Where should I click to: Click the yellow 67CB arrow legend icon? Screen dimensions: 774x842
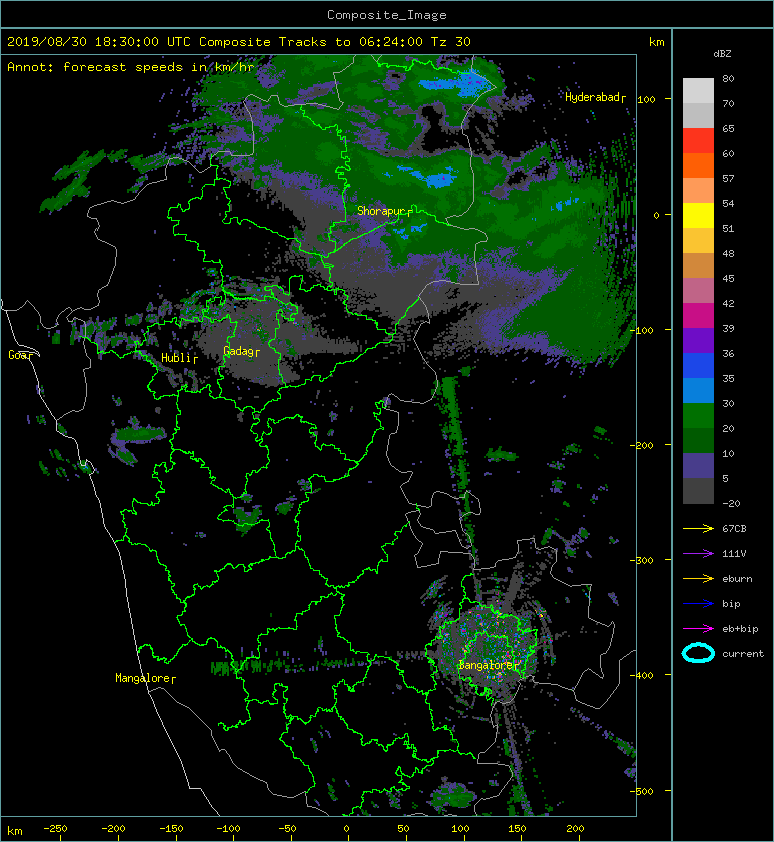point(698,528)
